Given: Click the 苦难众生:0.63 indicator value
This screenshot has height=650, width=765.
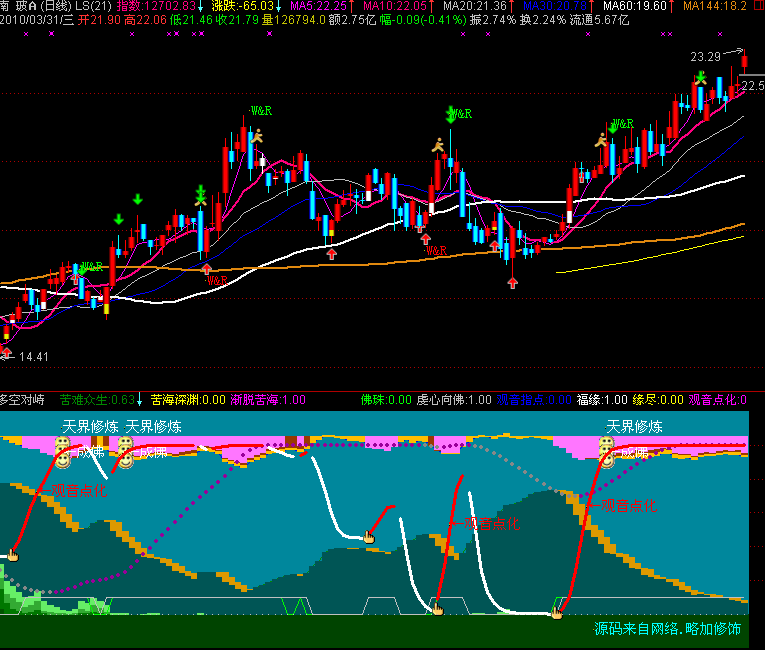Looking at the screenshot, I should tap(97, 400).
